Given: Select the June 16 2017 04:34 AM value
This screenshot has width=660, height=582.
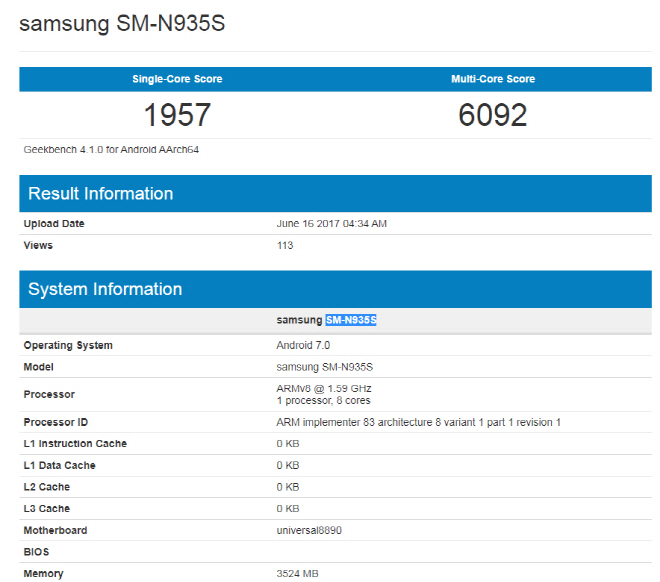Looking at the screenshot, I should 332,224.
